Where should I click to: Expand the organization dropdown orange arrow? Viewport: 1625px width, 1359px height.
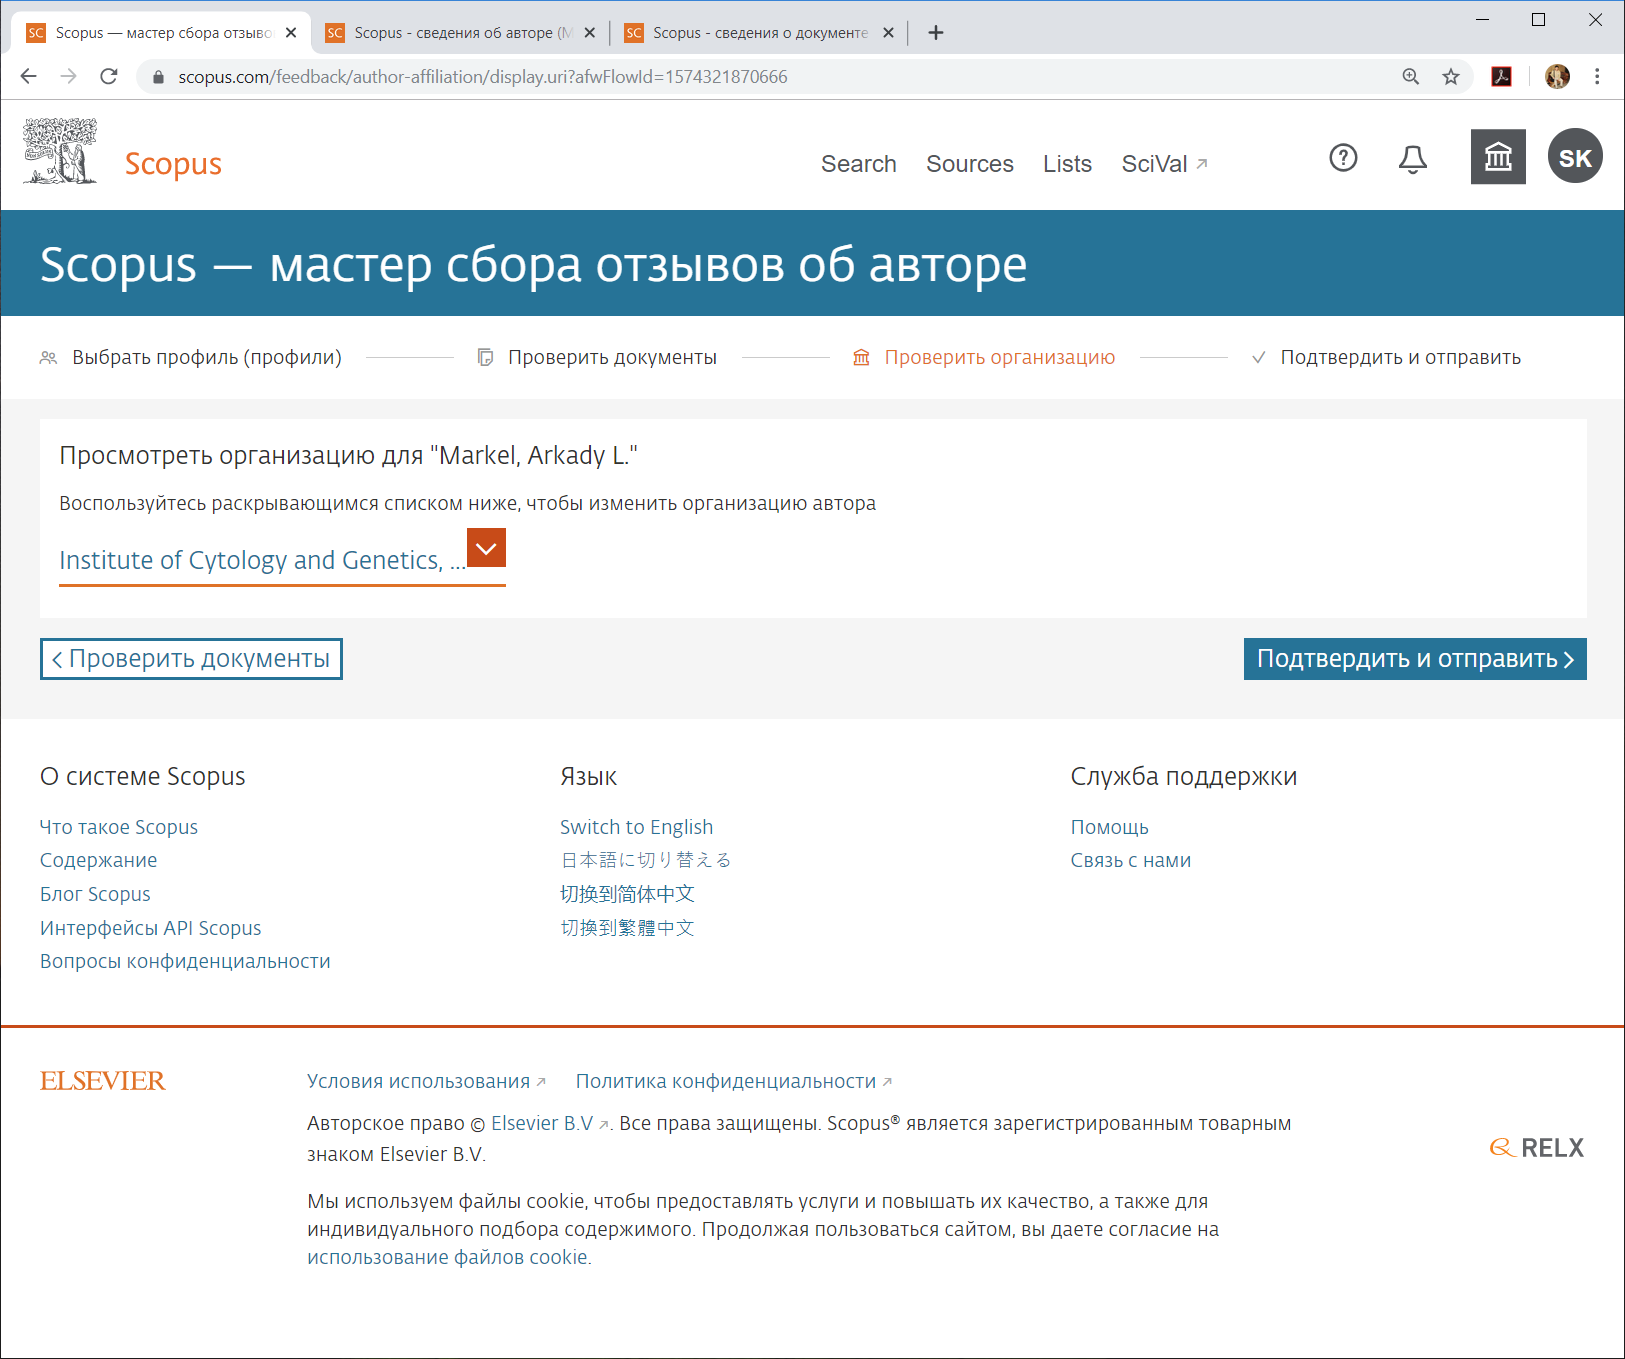click(486, 548)
